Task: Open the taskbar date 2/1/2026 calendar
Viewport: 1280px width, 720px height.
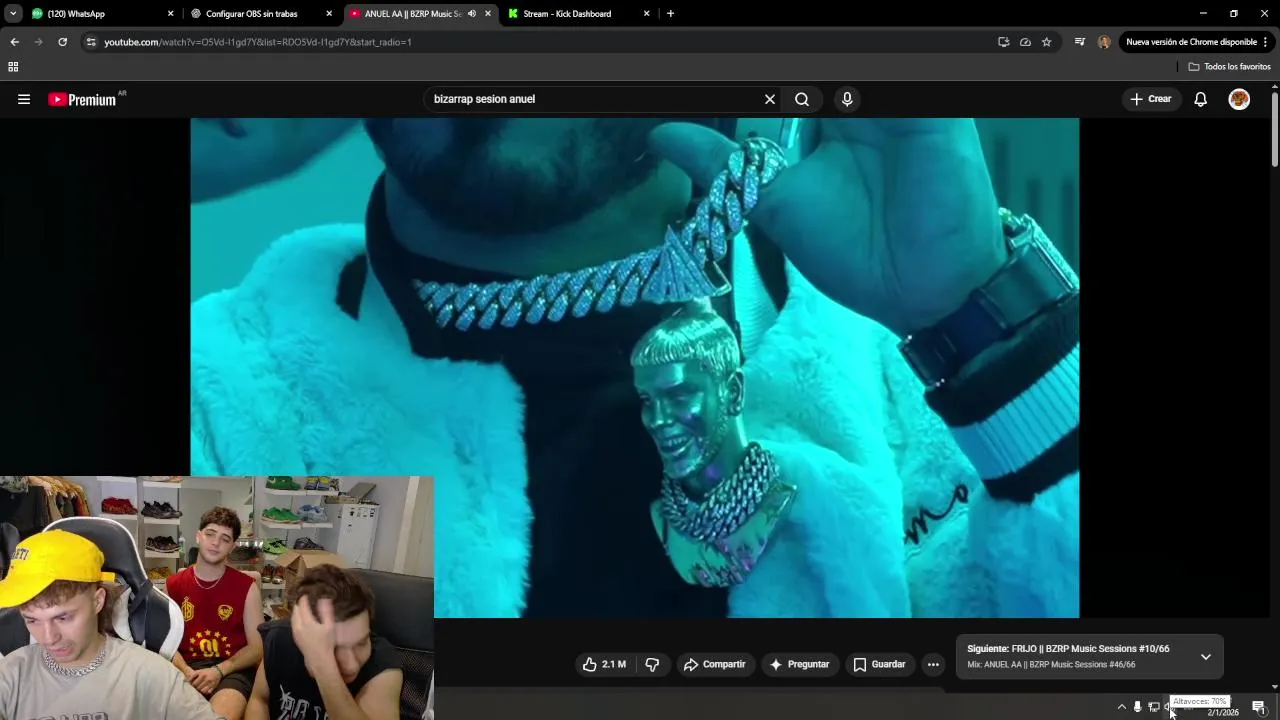Action: (1223, 712)
